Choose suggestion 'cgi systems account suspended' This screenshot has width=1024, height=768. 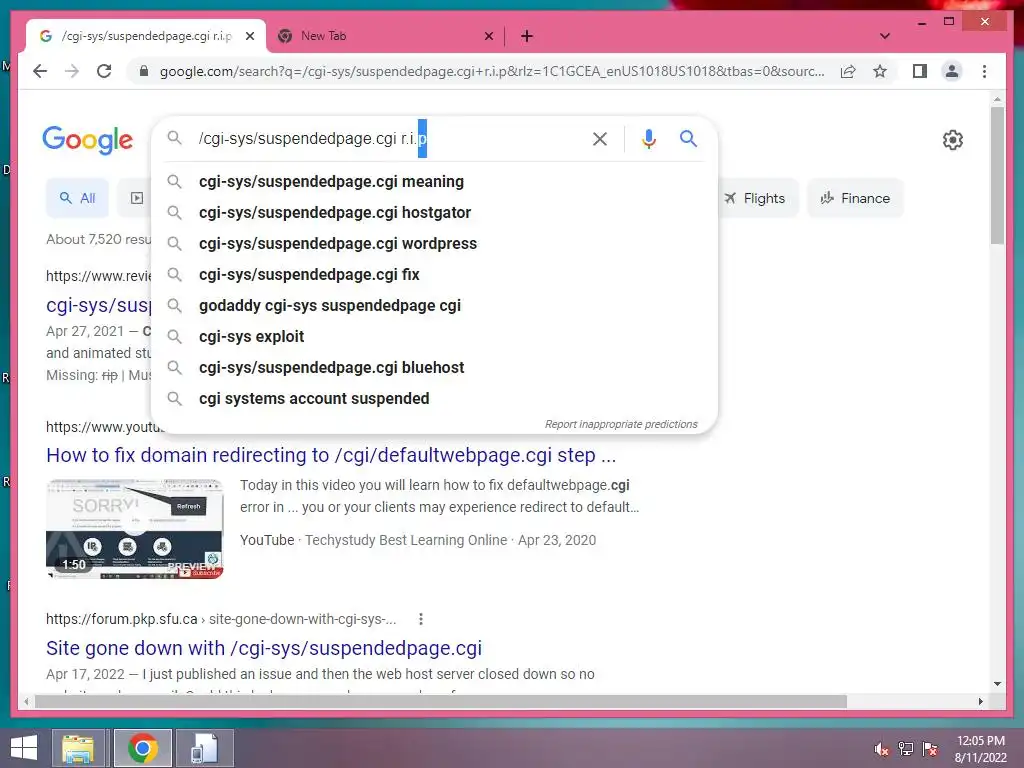[434, 398]
